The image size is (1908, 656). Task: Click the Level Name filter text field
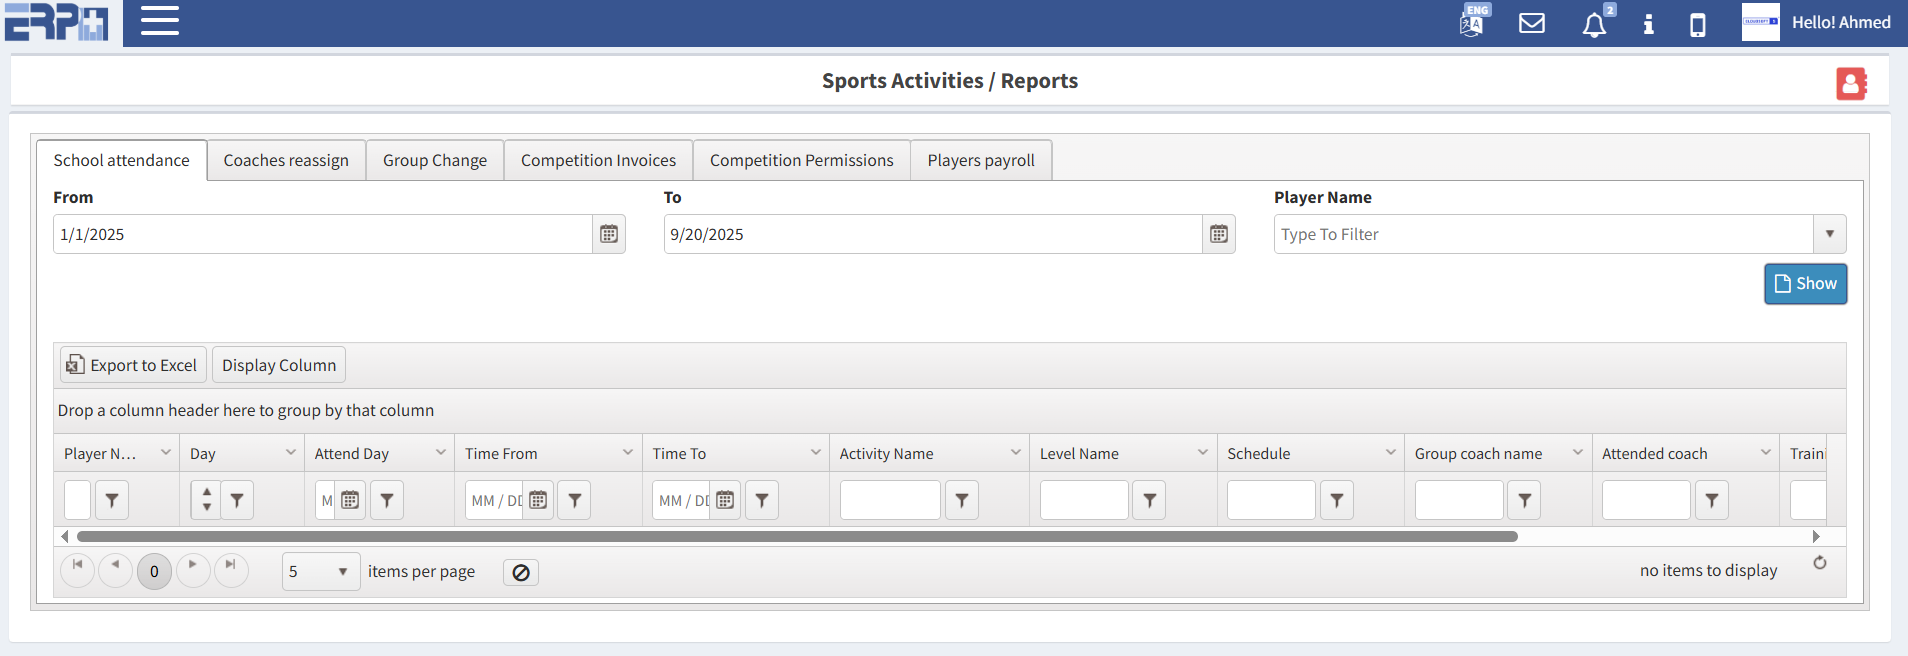(x=1083, y=500)
